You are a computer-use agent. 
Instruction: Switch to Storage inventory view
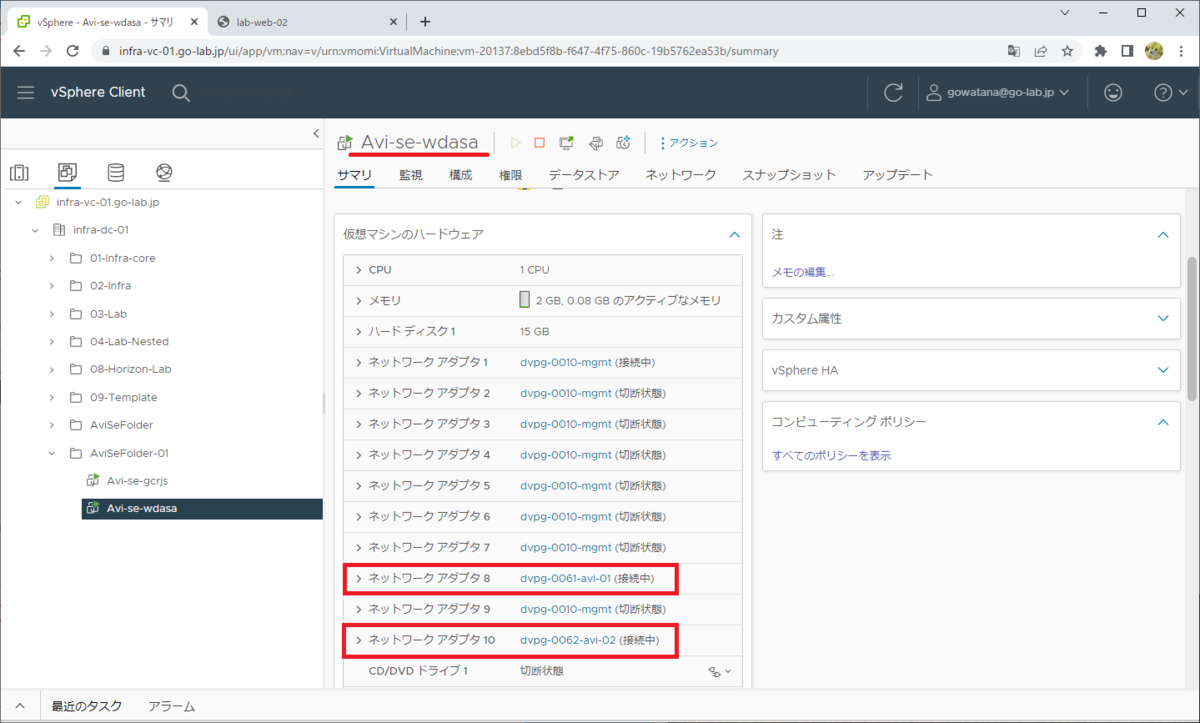click(x=116, y=172)
